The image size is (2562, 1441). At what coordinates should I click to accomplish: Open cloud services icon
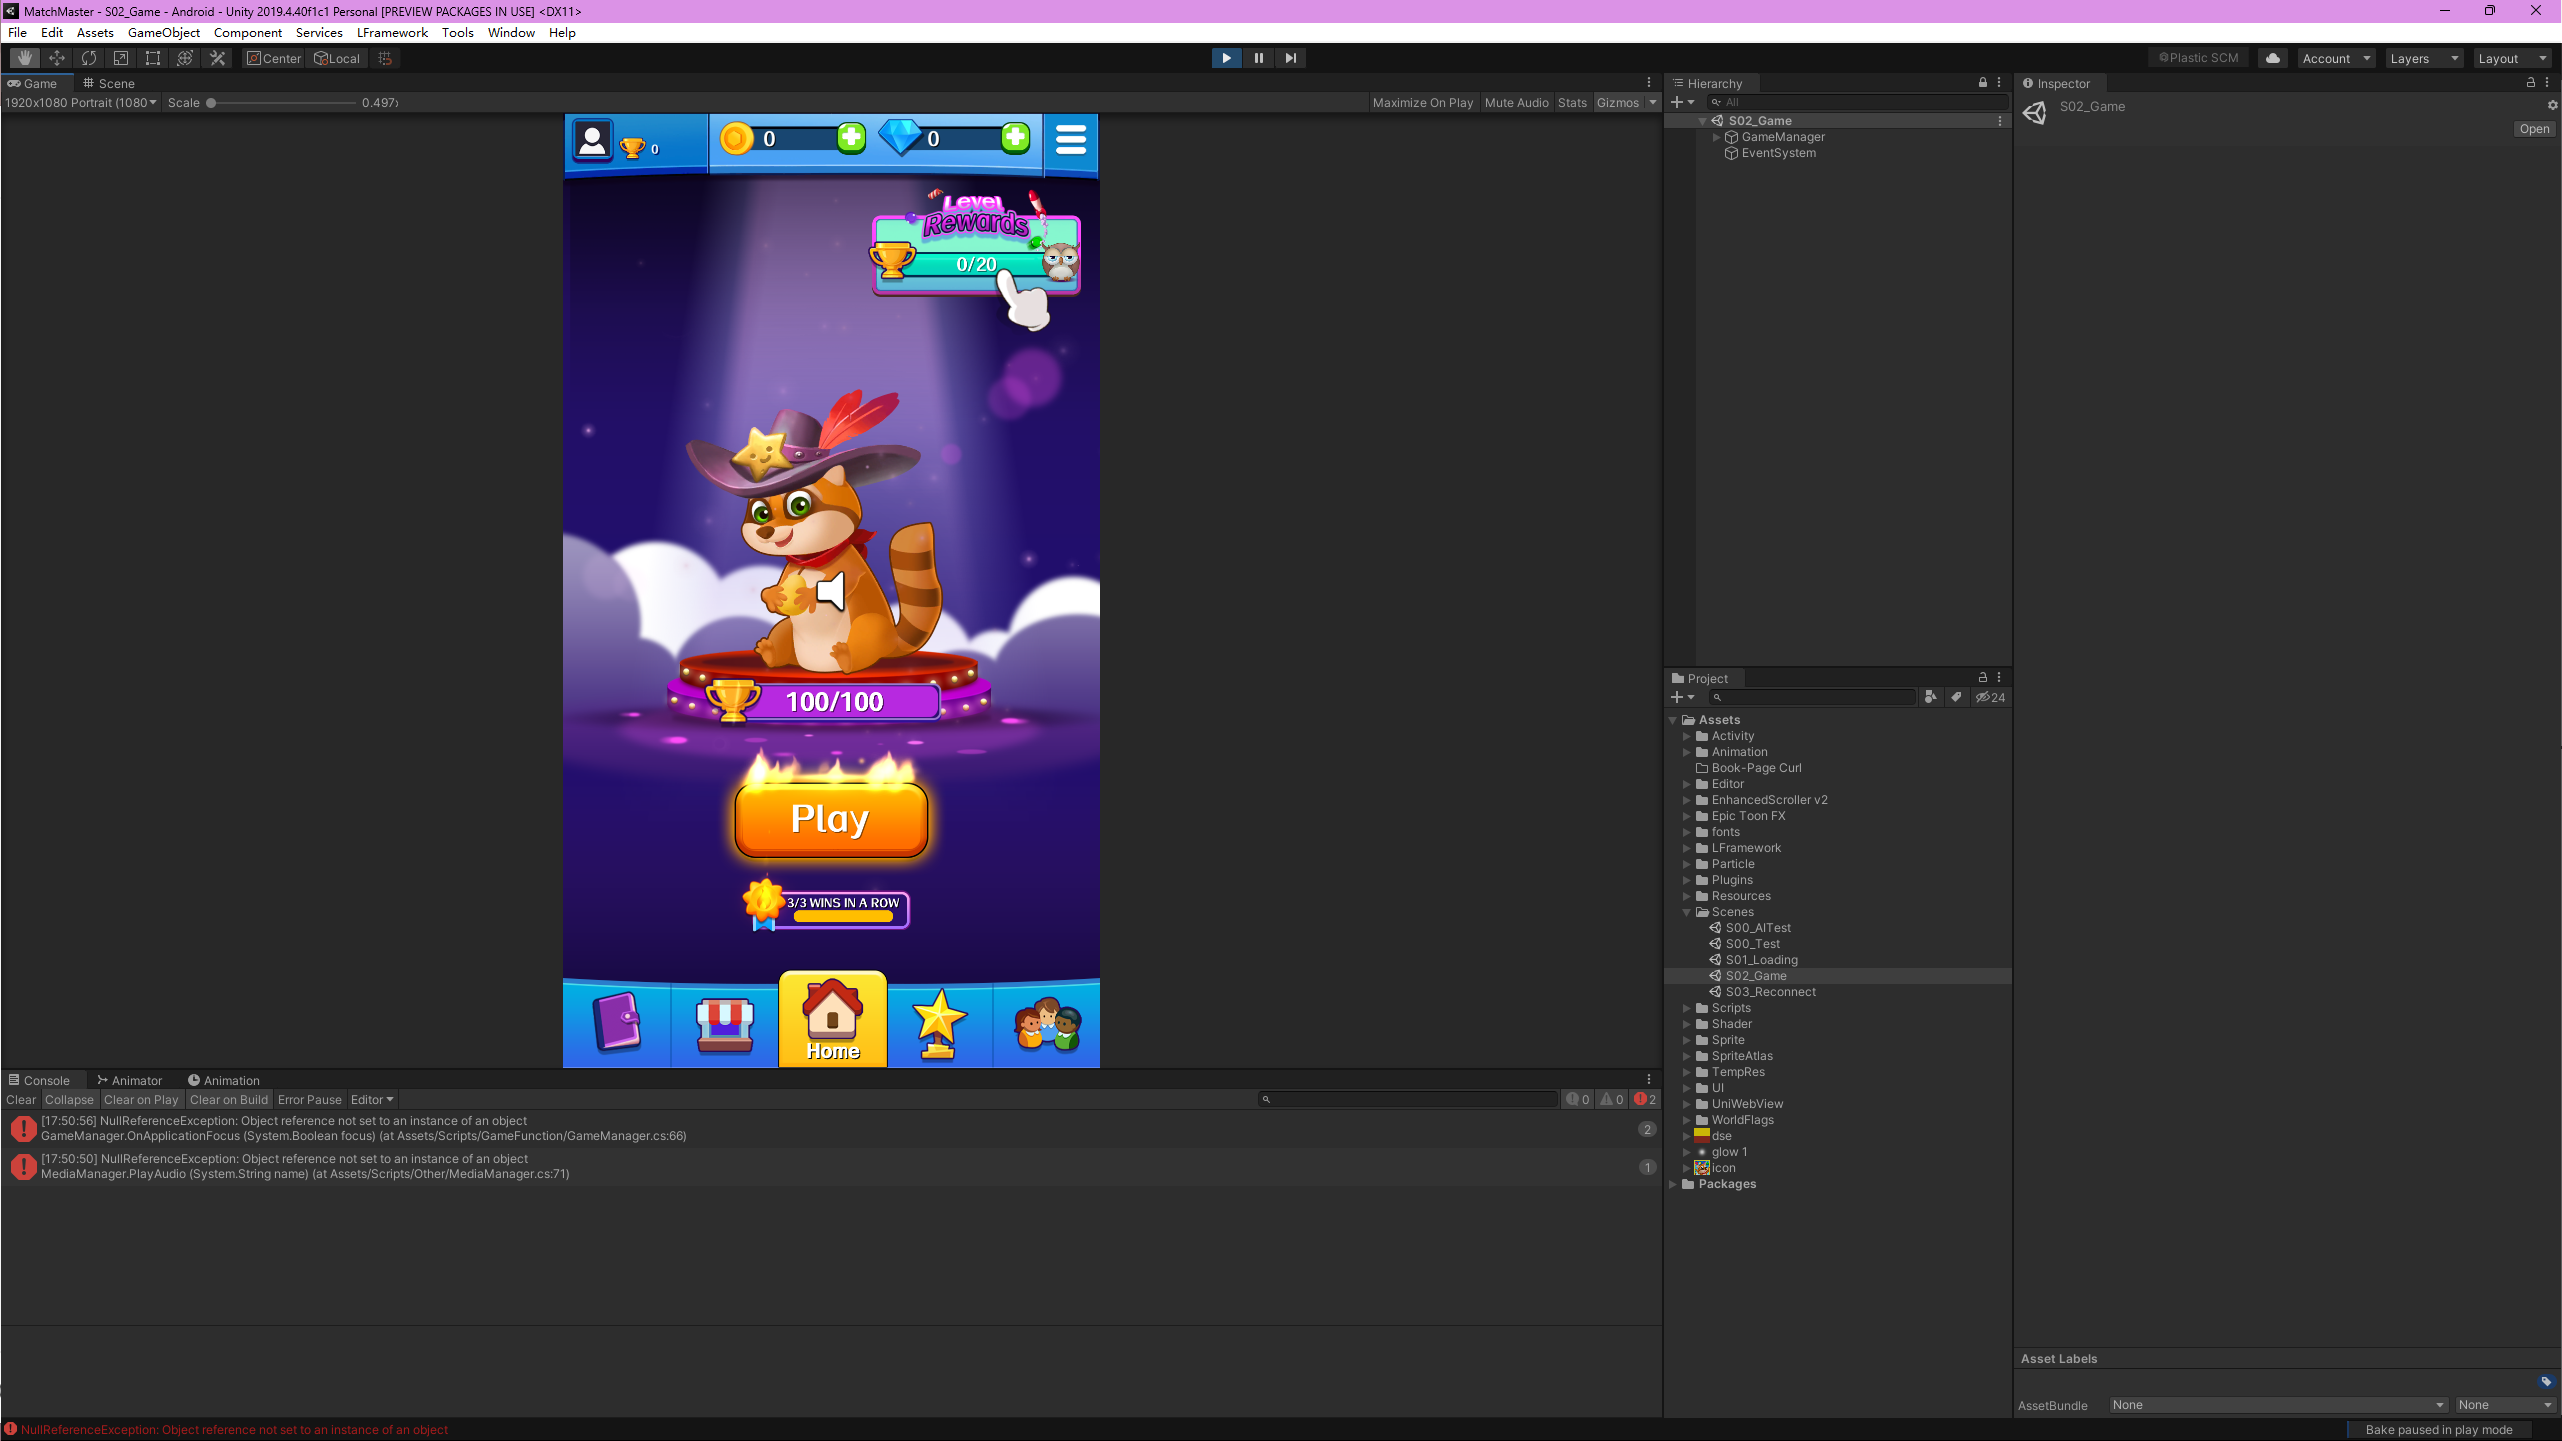point(2272,58)
